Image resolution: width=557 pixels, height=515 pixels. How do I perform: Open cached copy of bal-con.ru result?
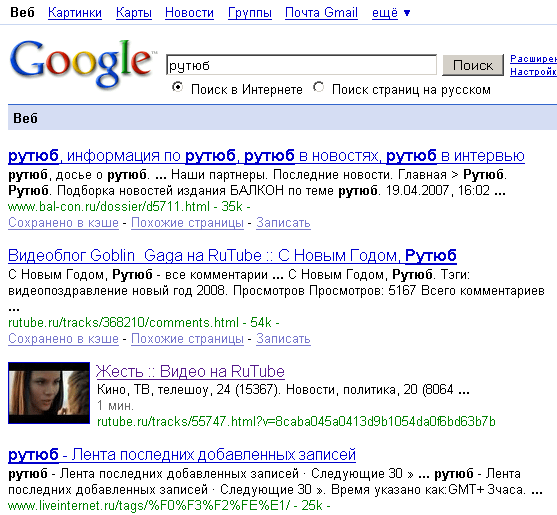63,223
